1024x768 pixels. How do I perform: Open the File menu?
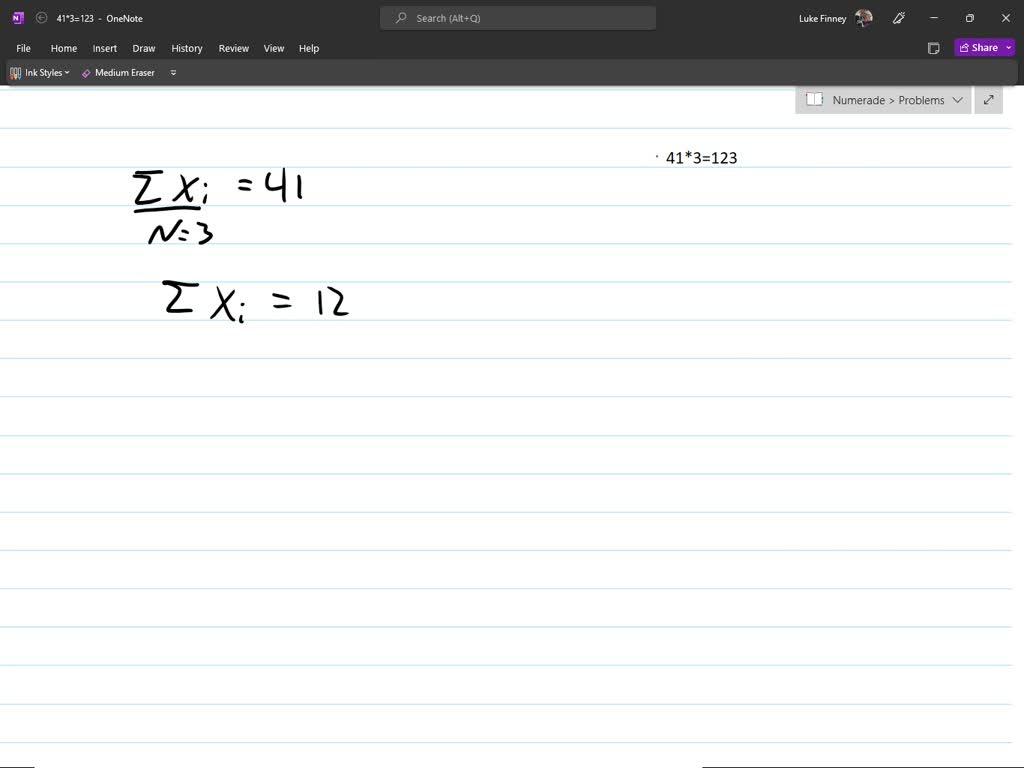tap(23, 48)
